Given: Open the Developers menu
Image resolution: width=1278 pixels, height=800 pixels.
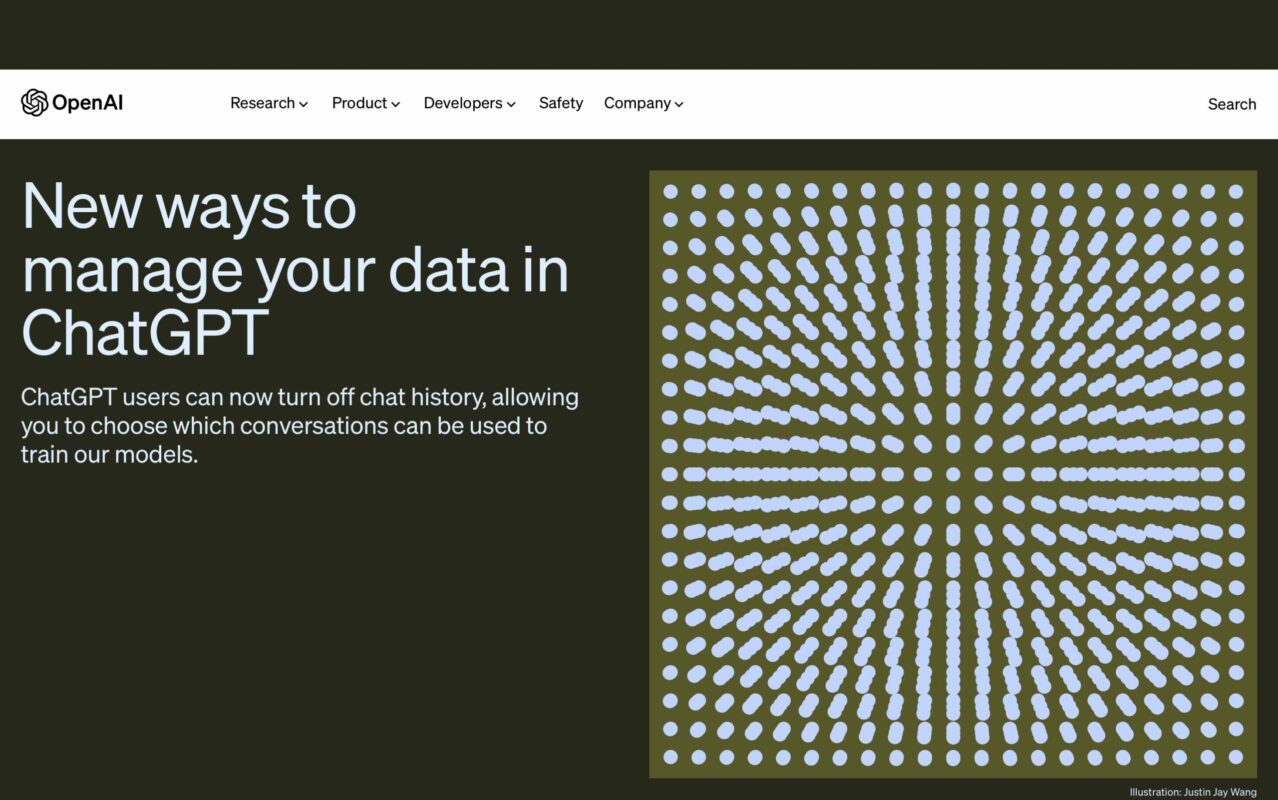Looking at the screenshot, I should (x=470, y=103).
